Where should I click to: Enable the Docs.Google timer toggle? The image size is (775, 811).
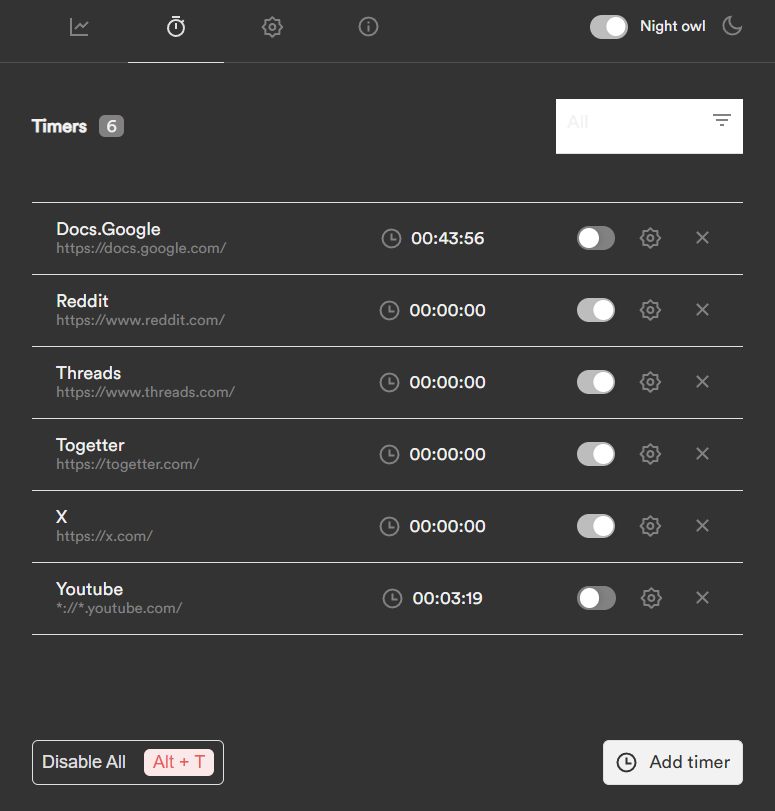pyautogui.click(x=596, y=238)
